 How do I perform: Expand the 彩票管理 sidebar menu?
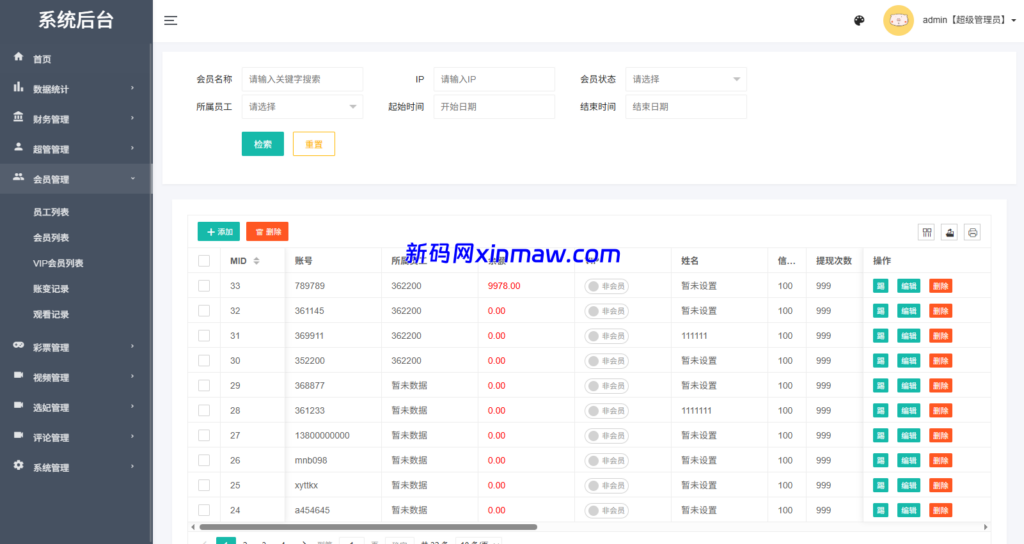point(76,347)
